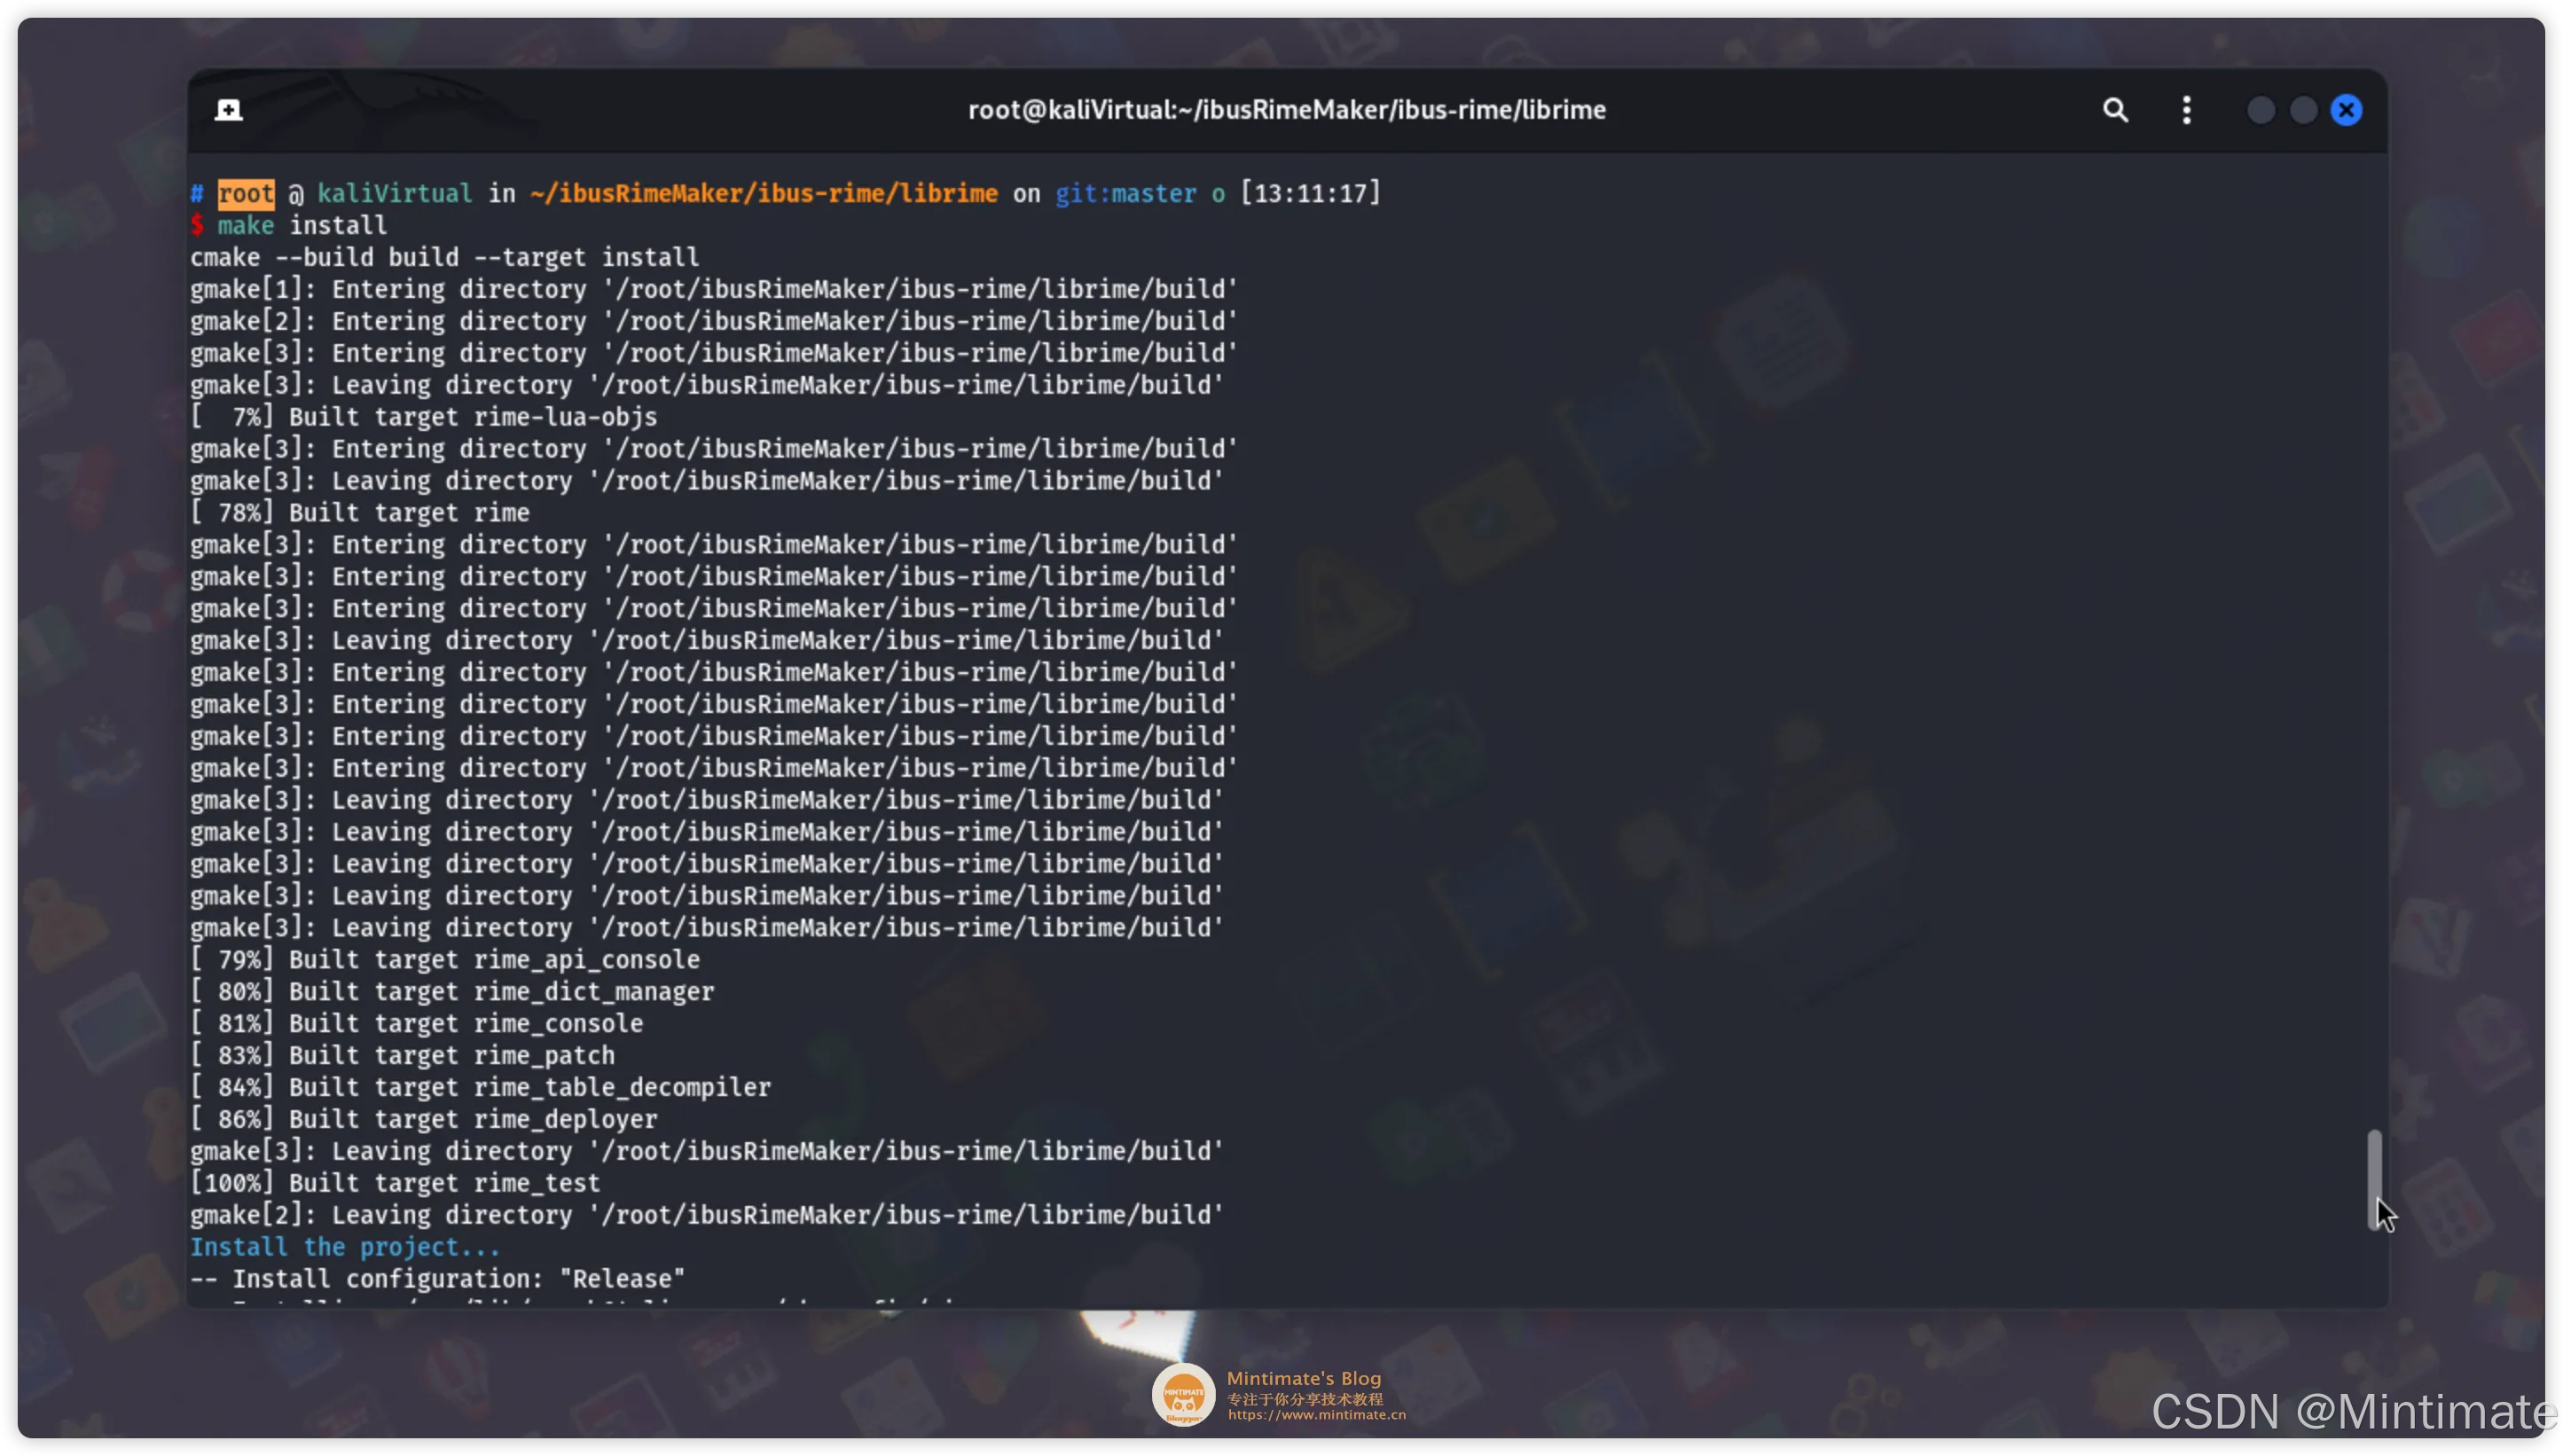Click '[ 86%] Built target rime_deployer' line
The height and width of the screenshot is (1456, 2563).
point(424,1120)
